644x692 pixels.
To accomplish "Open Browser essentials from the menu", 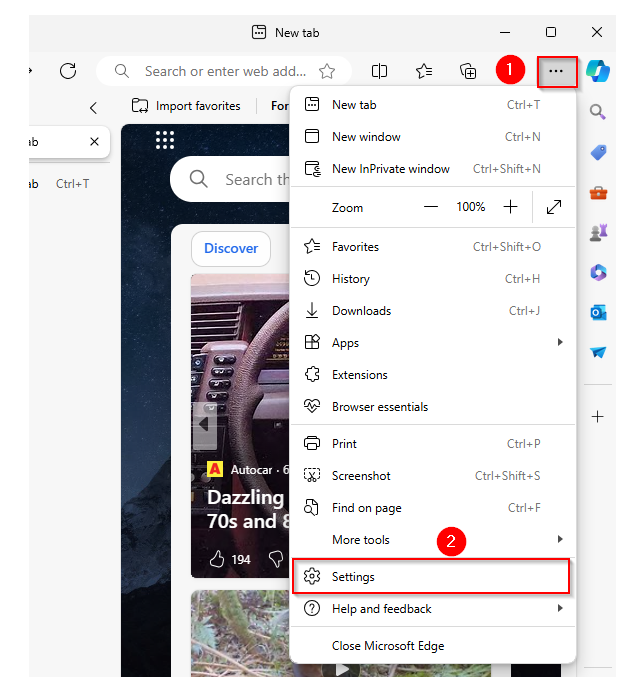I will [433, 406].
